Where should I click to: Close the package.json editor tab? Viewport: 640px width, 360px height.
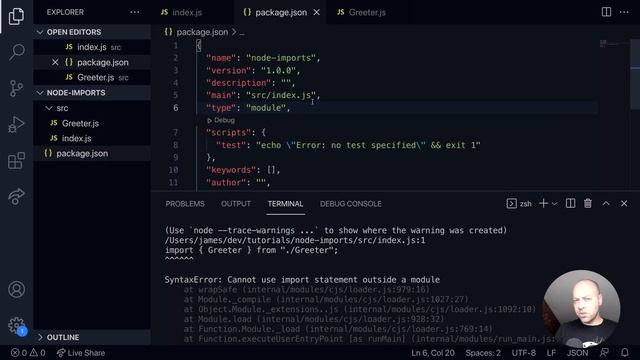[316, 13]
